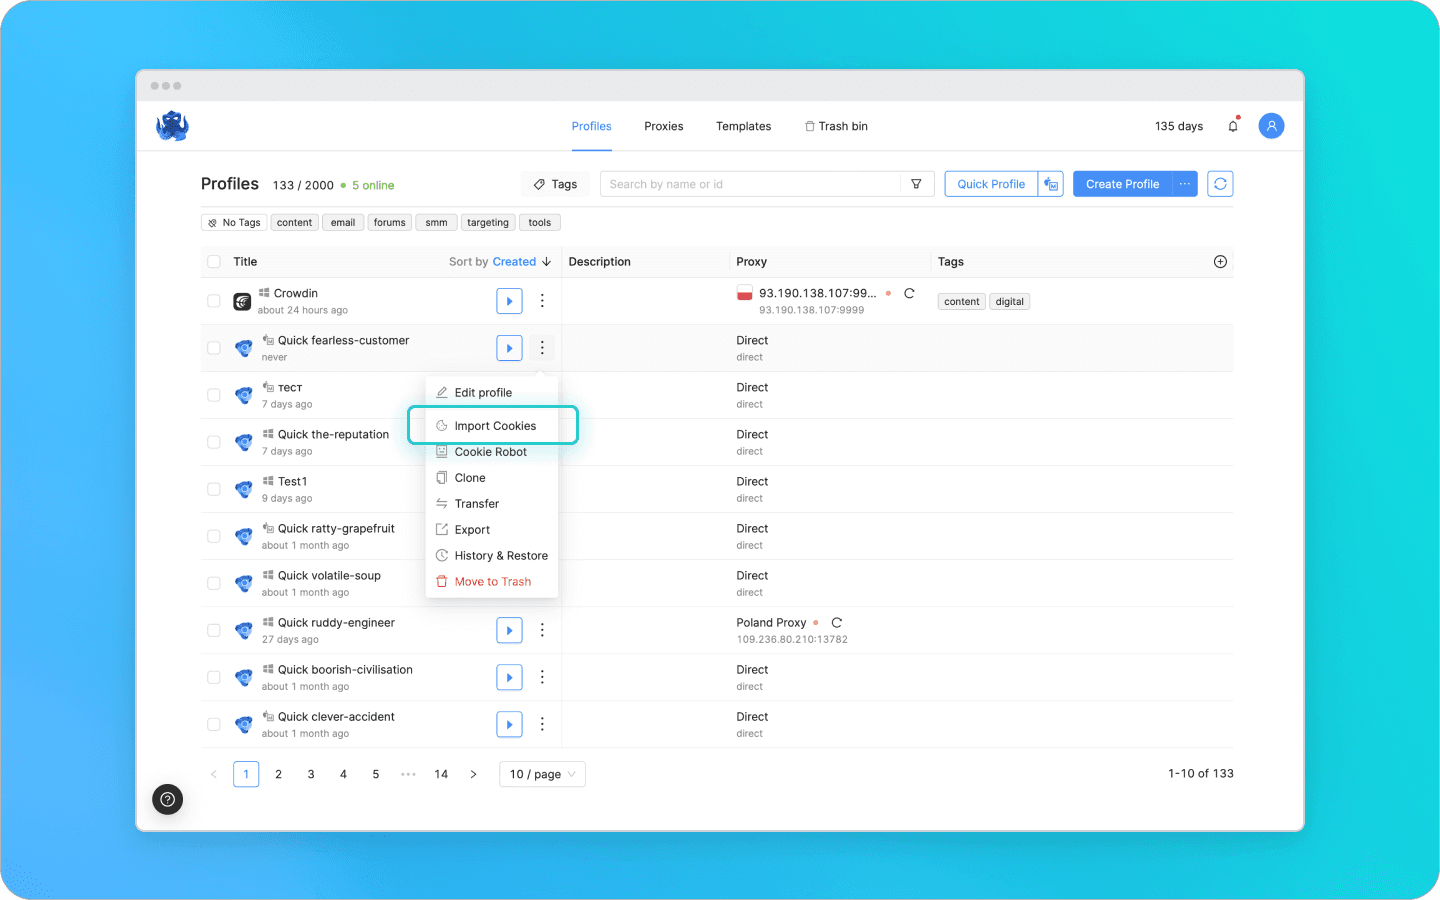Check the Test1 profile checkbox
The height and width of the screenshot is (900, 1440).
214,489
